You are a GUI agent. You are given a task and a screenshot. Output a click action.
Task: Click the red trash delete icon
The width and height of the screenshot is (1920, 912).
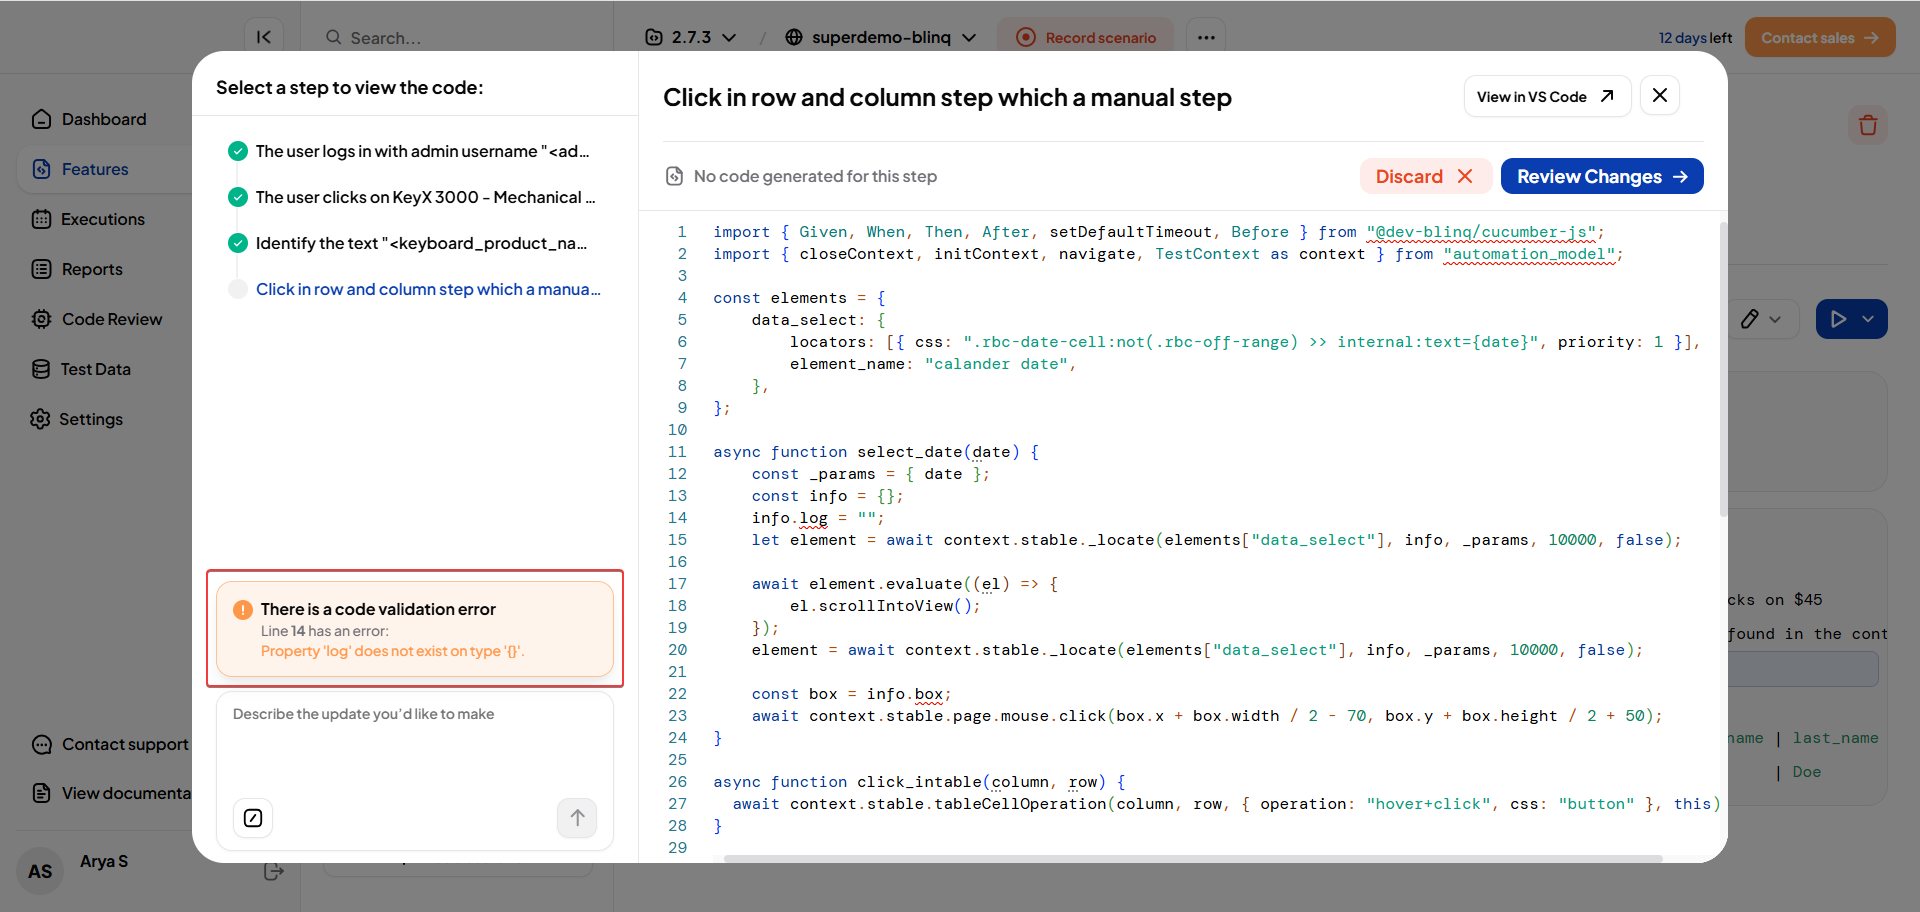click(x=1867, y=125)
